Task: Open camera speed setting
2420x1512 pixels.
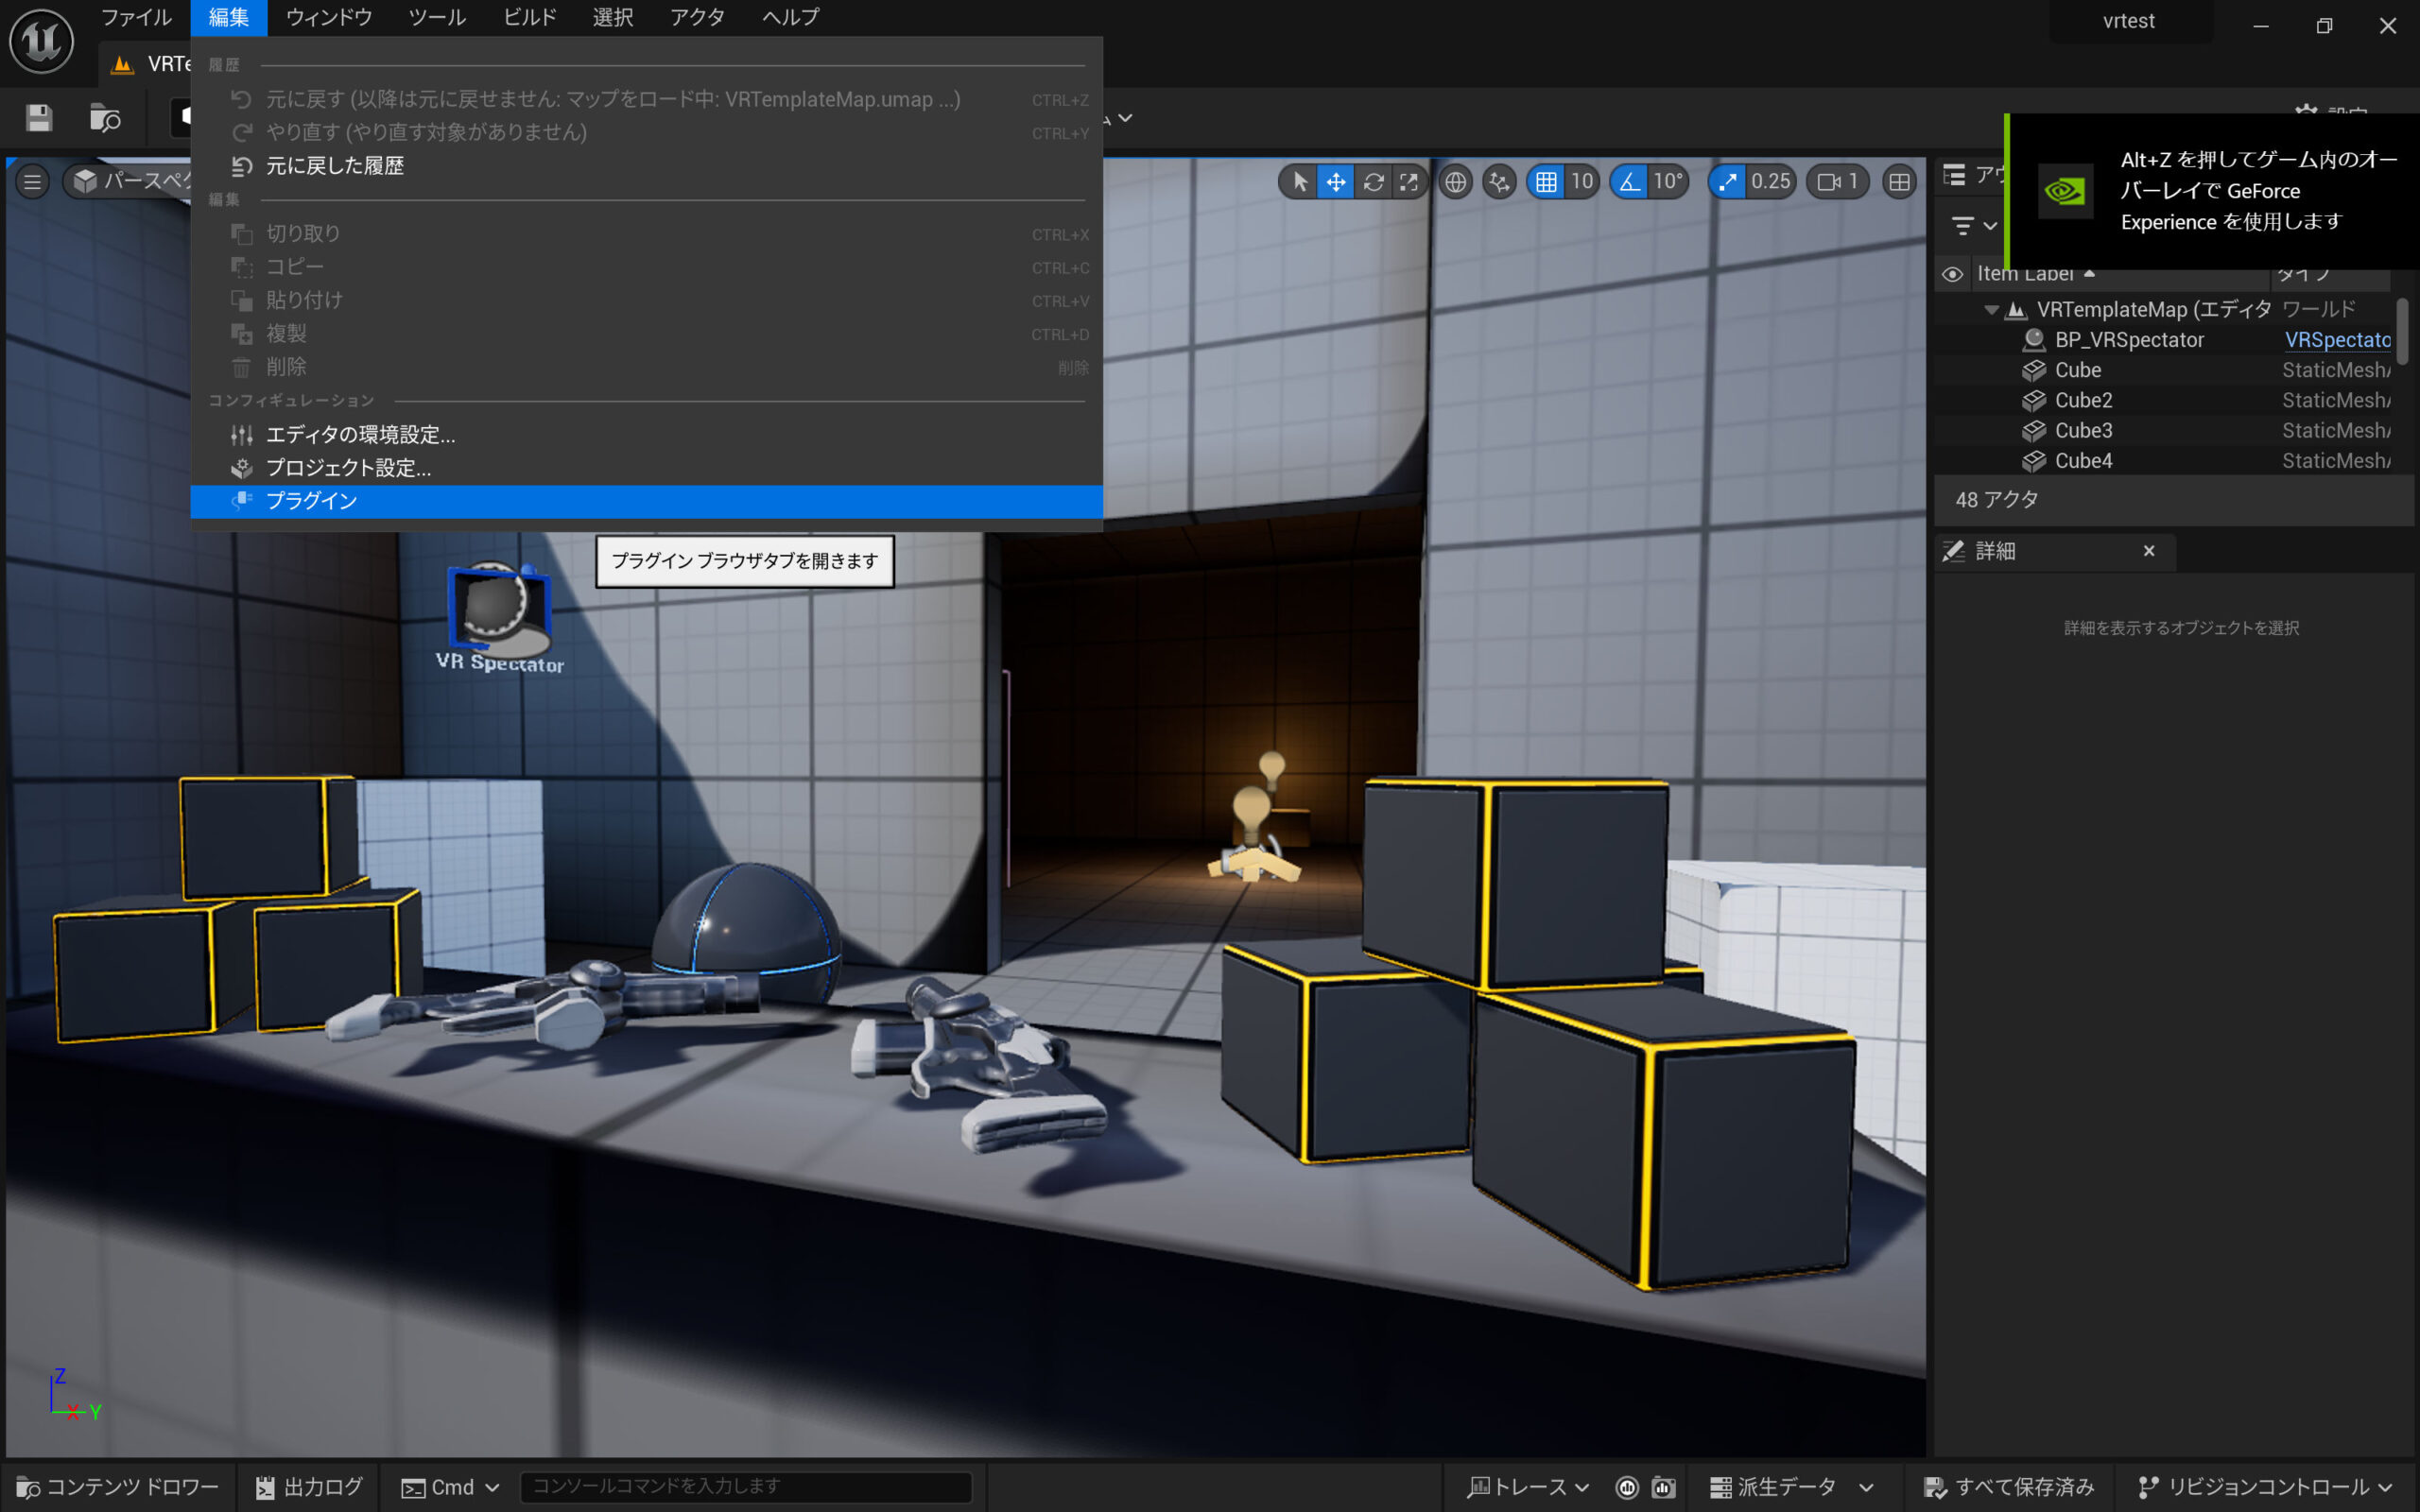Action: point(1837,182)
